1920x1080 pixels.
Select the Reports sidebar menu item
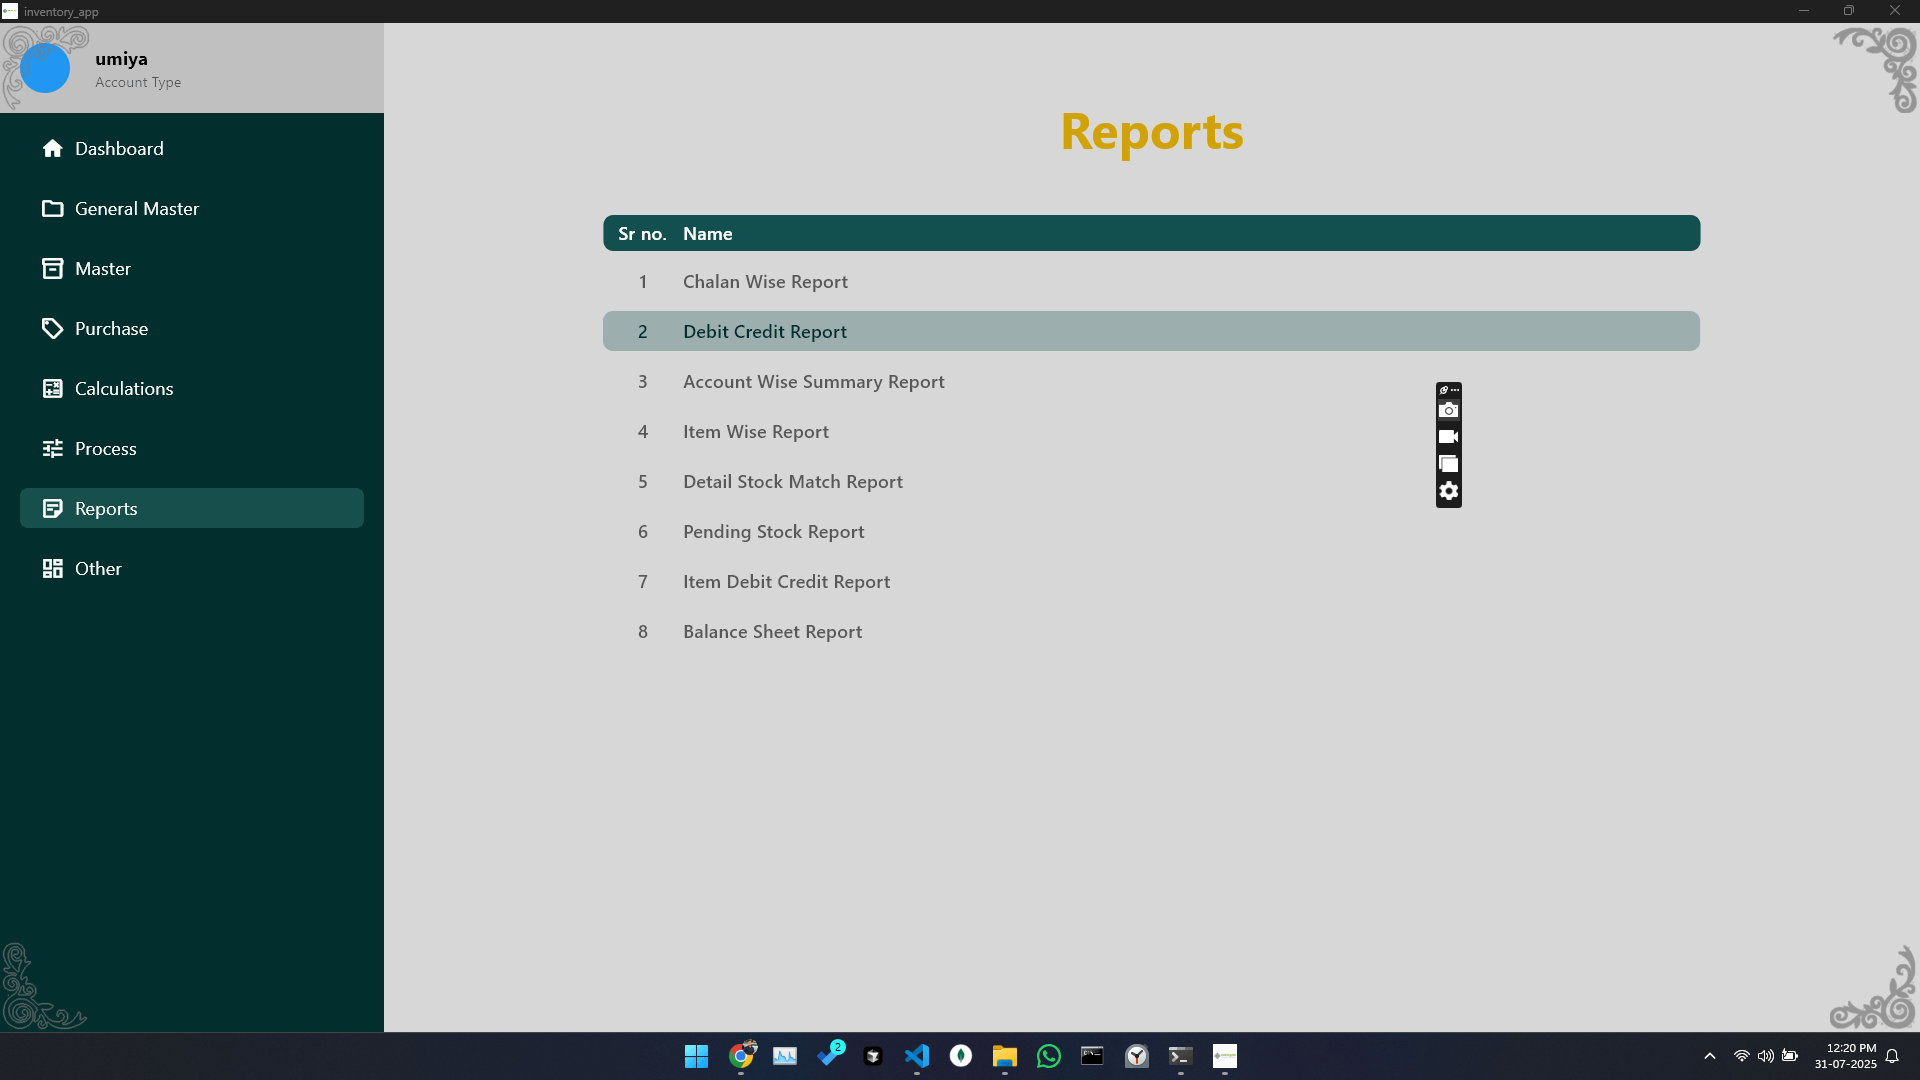pos(192,508)
